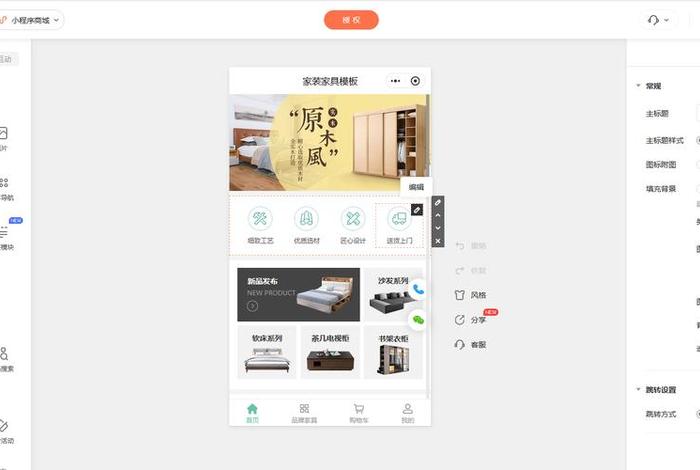Viewport: 700px width, 470px height.
Task: Click the 图标附图 label
Action: click(x=661, y=164)
